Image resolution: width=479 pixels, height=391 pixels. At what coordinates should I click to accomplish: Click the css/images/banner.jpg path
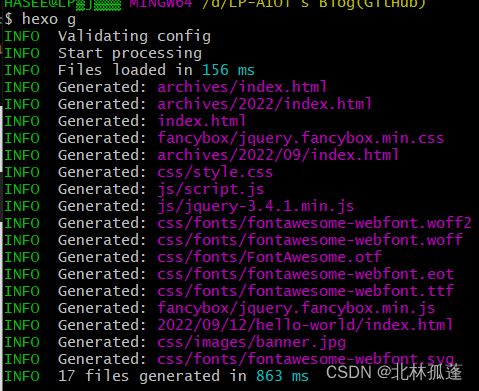pos(251,342)
